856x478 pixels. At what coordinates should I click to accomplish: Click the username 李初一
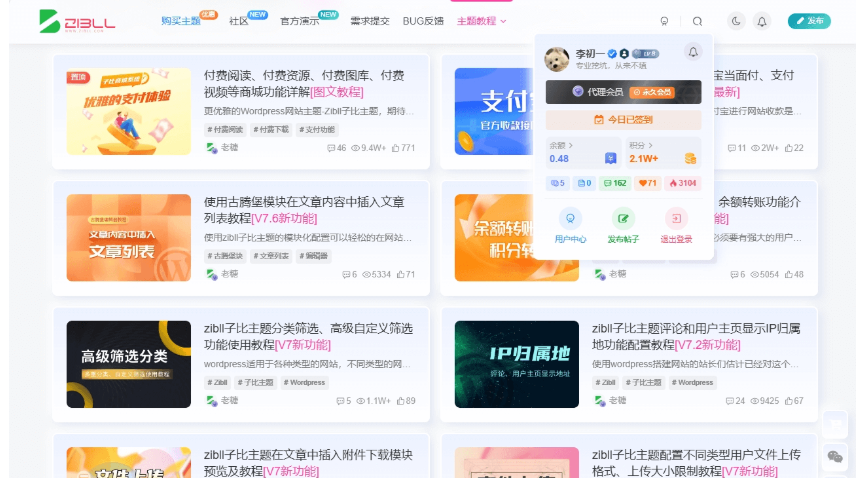(590, 53)
